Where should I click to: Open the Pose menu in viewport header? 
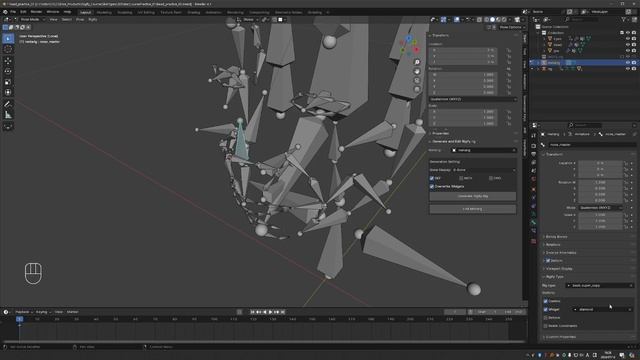pyautogui.click(x=80, y=19)
